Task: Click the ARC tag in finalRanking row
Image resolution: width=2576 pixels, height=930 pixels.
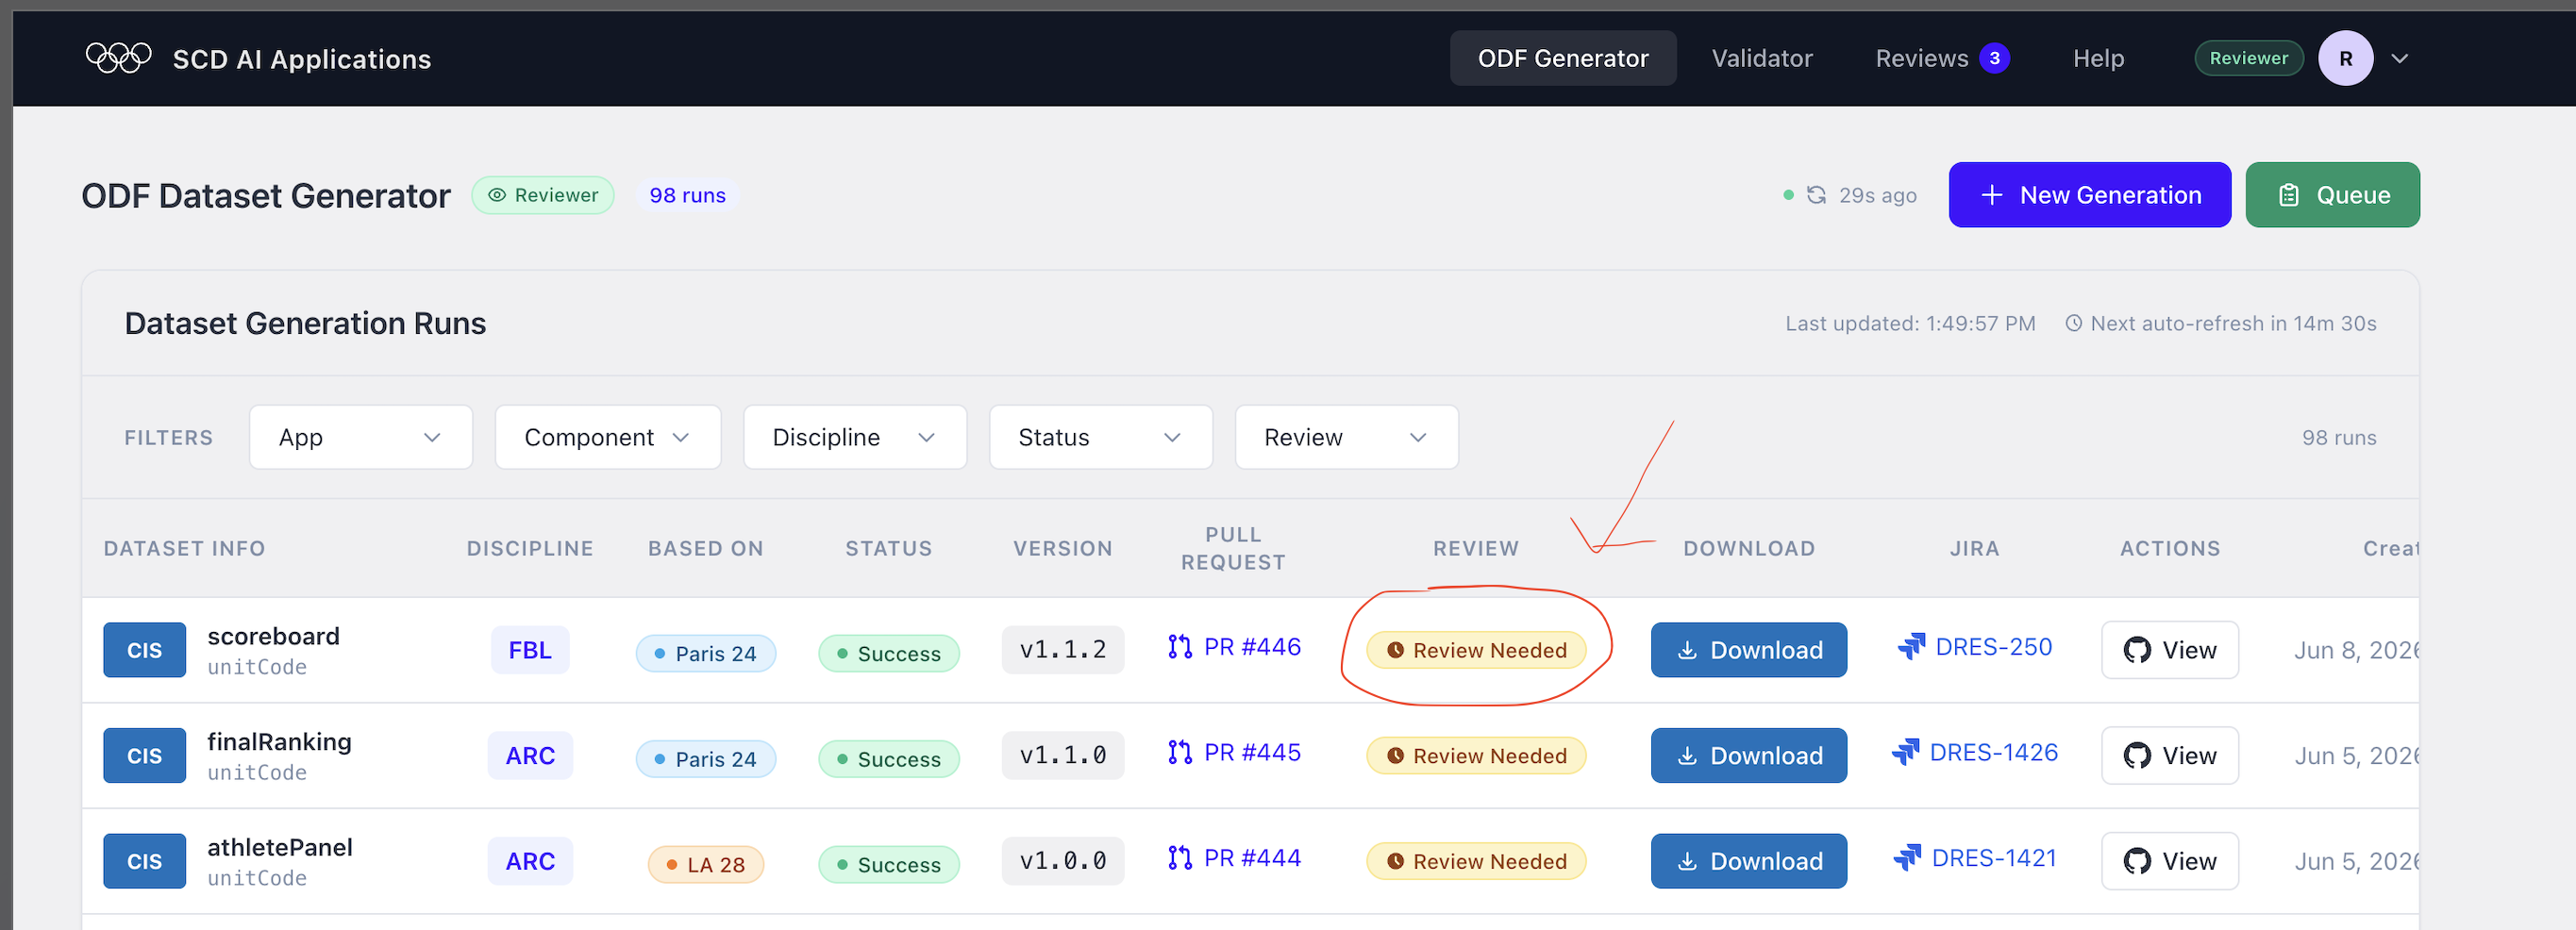Action: [530, 756]
